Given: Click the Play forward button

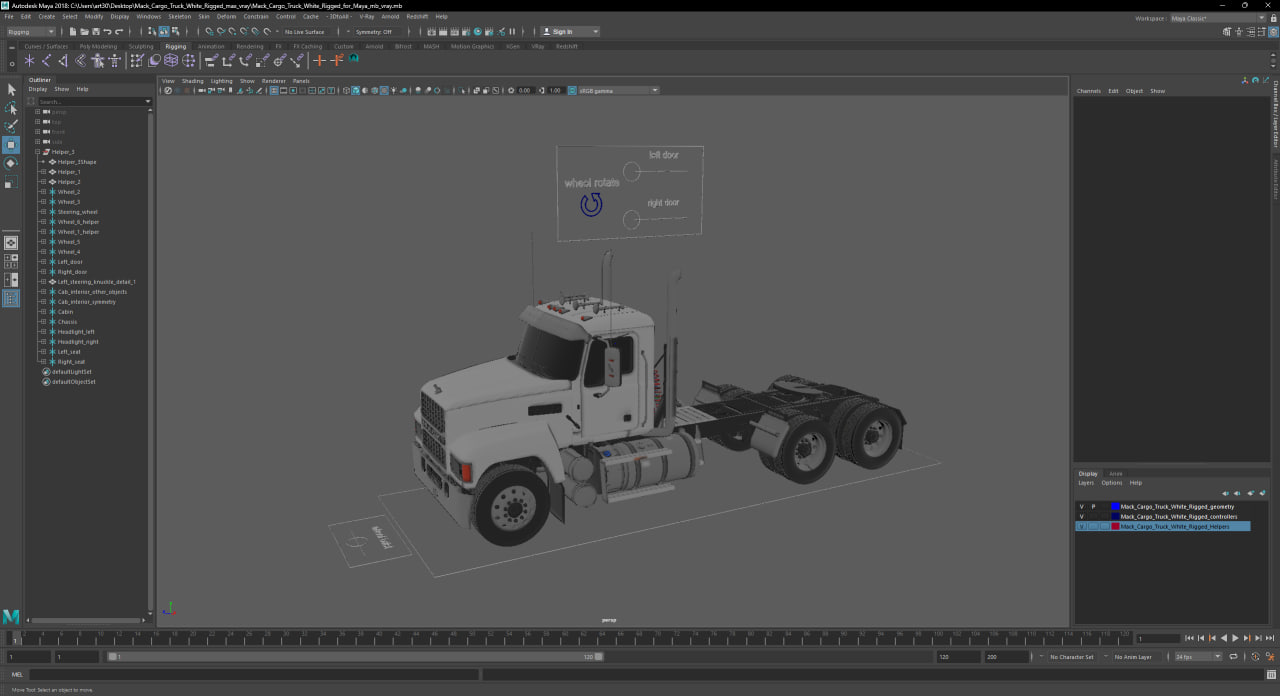Looking at the screenshot, I should 1235,638.
